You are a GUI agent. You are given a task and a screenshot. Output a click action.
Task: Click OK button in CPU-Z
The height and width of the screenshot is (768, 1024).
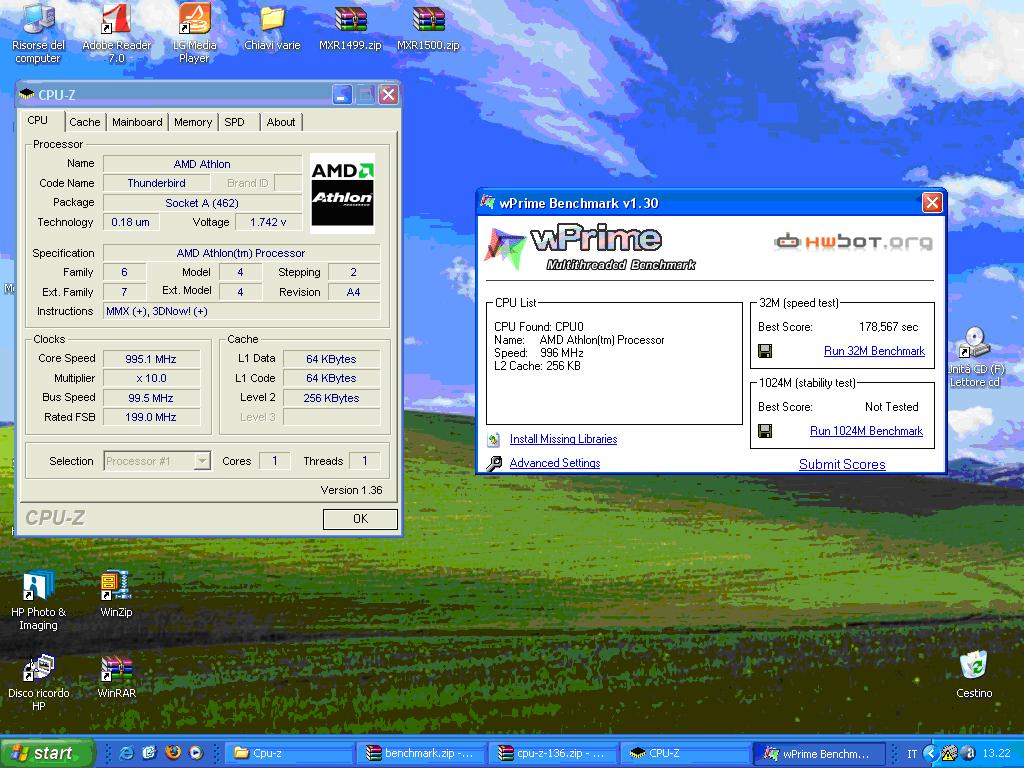coord(360,519)
